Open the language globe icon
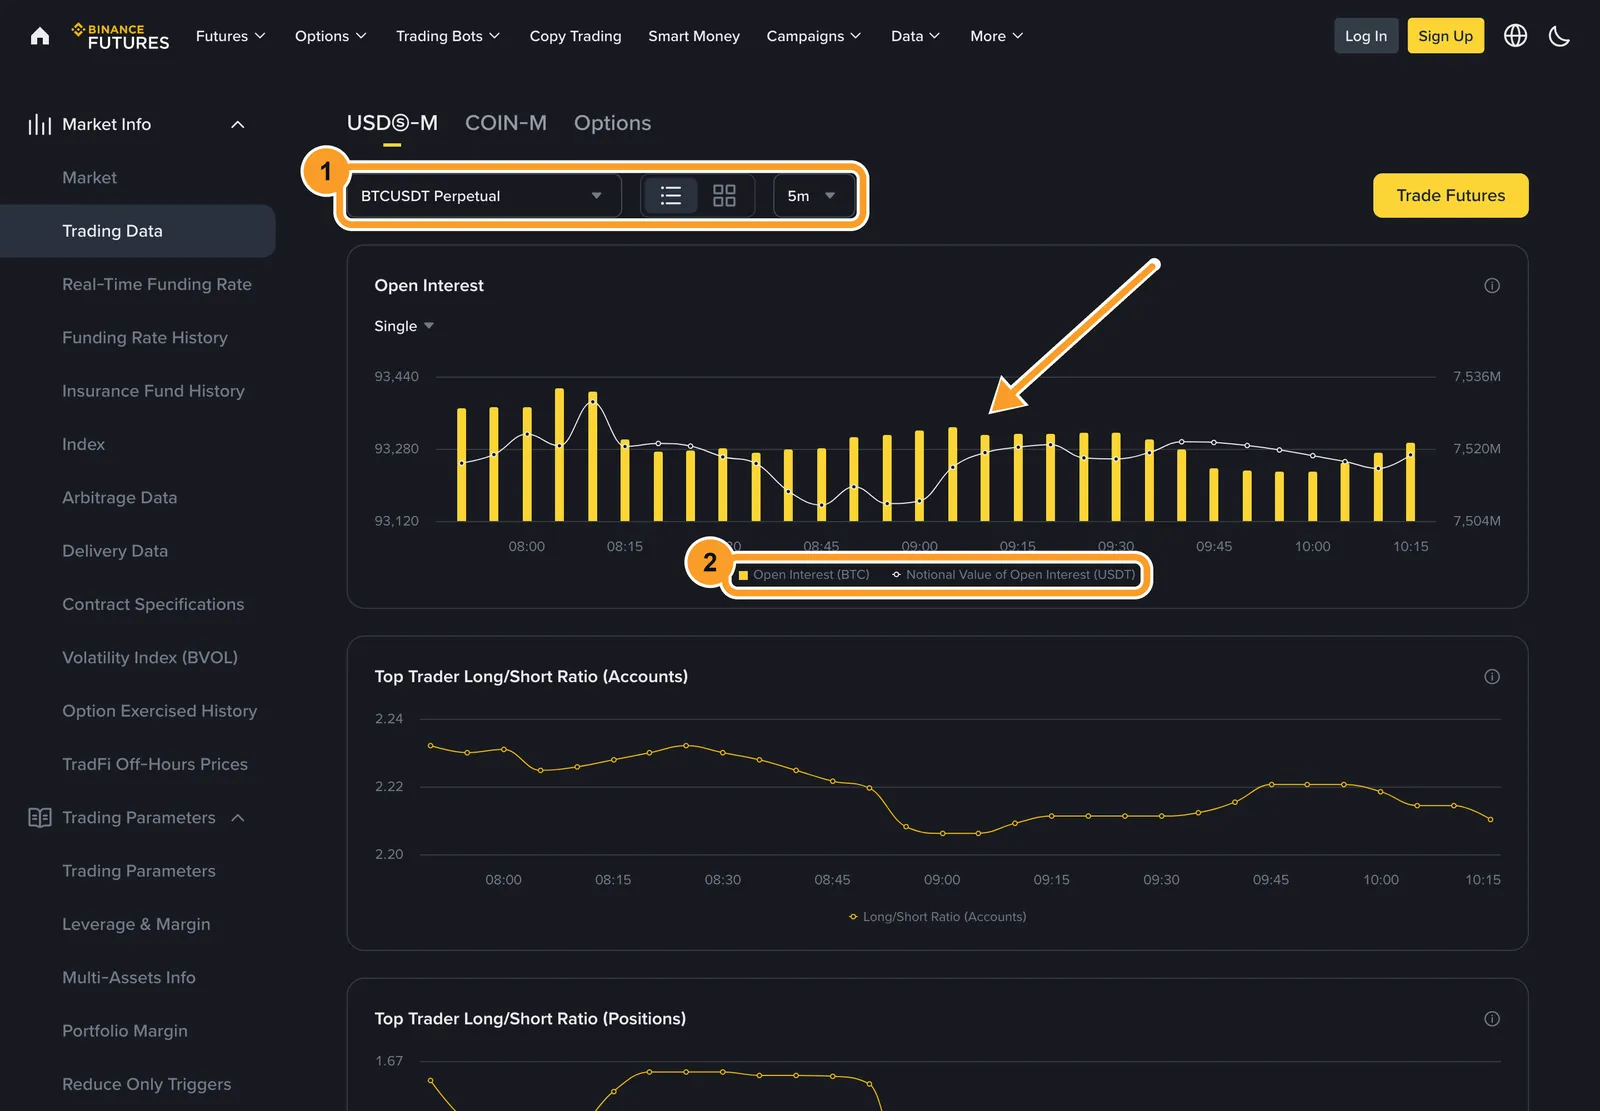The width and height of the screenshot is (1600, 1111). (1515, 36)
